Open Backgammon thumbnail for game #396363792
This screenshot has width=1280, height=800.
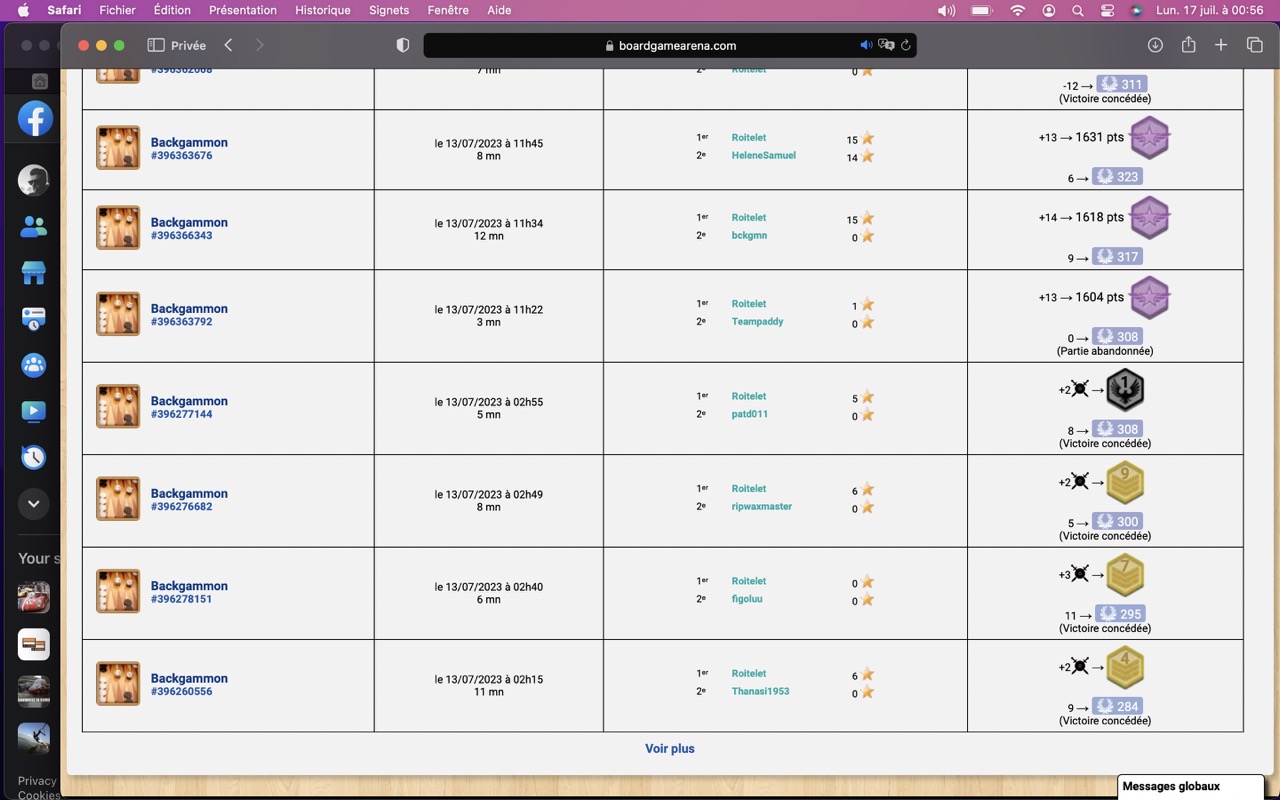[x=118, y=314]
